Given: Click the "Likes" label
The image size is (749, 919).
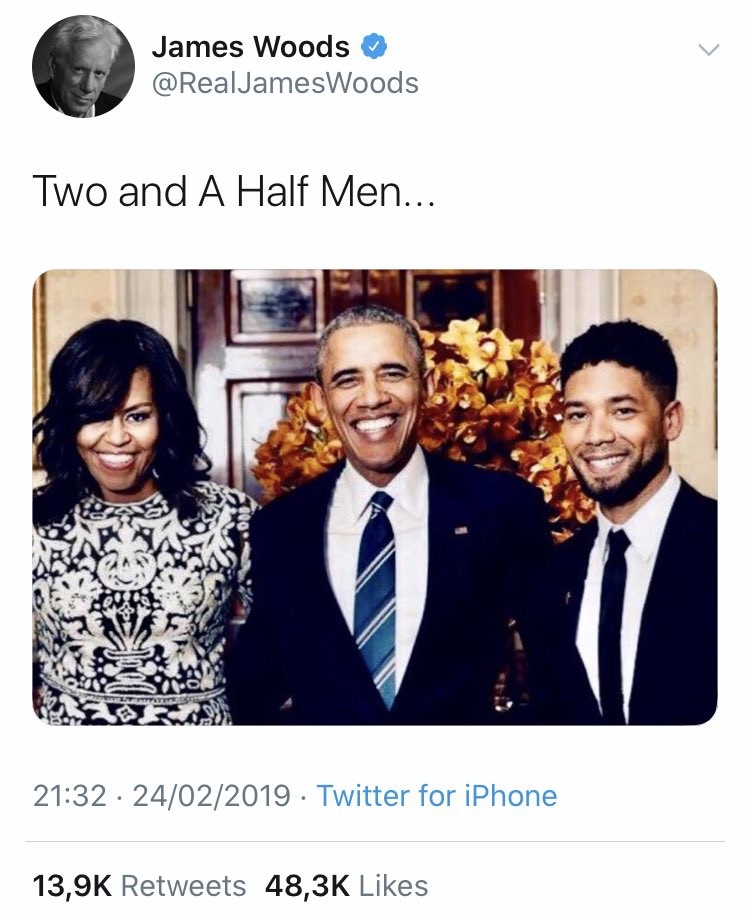Looking at the screenshot, I should pyautogui.click(x=393, y=885).
